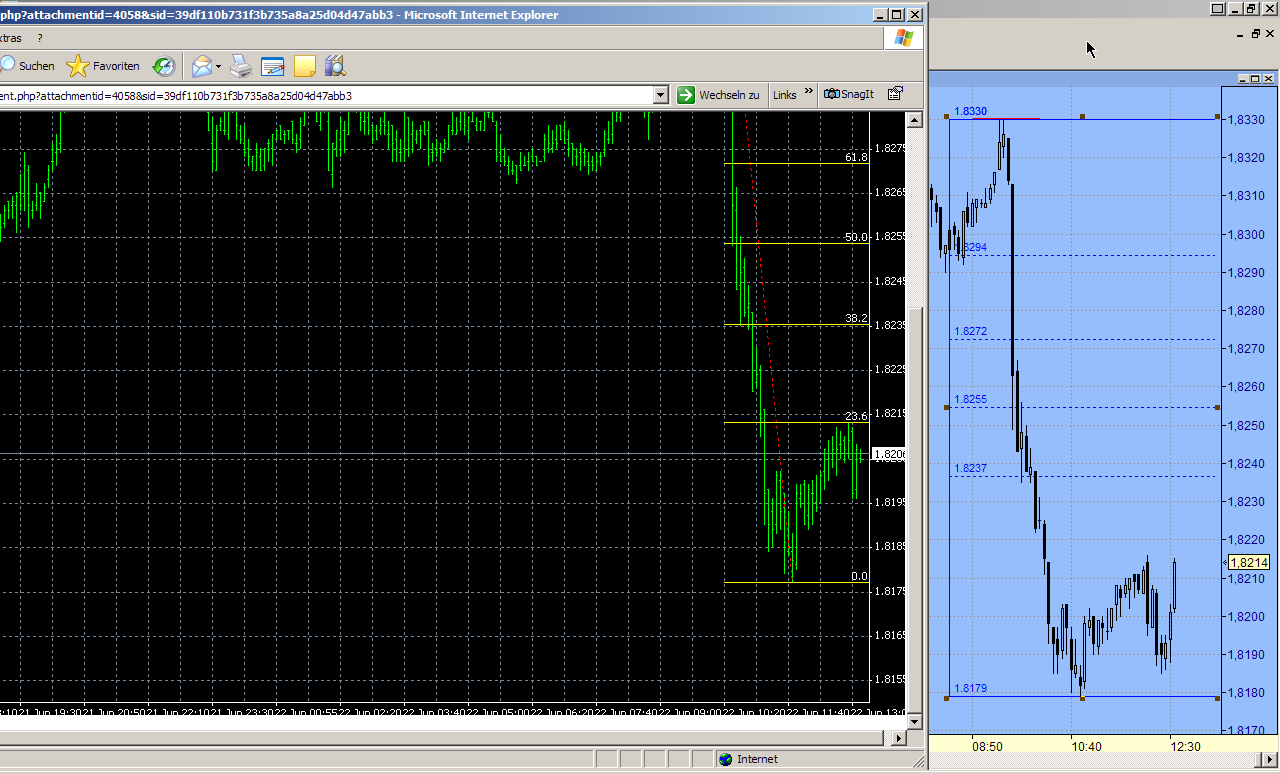
Task: Open the Extras menu
Action: (x=10, y=38)
